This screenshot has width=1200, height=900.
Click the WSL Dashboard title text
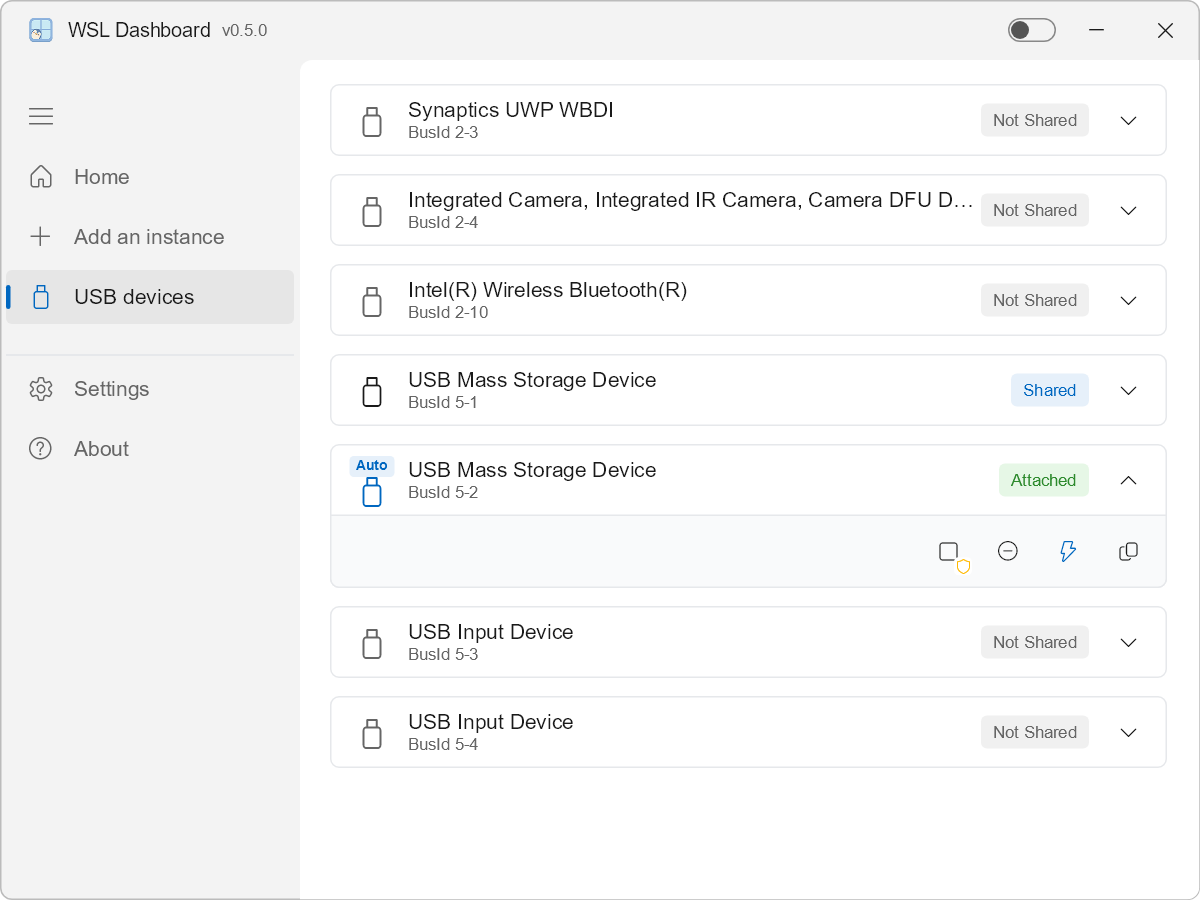pos(139,30)
